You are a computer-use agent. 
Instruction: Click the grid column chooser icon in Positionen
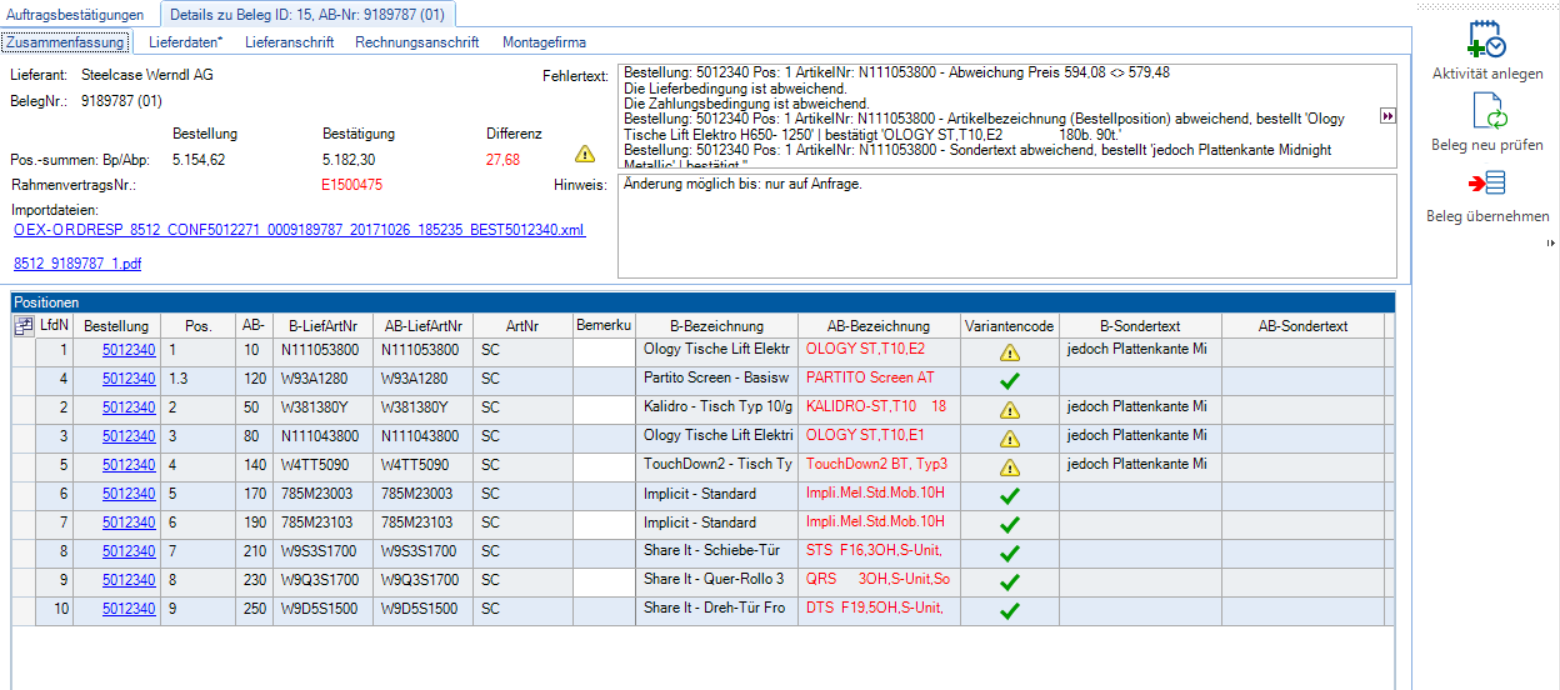click(x=23, y=326)
